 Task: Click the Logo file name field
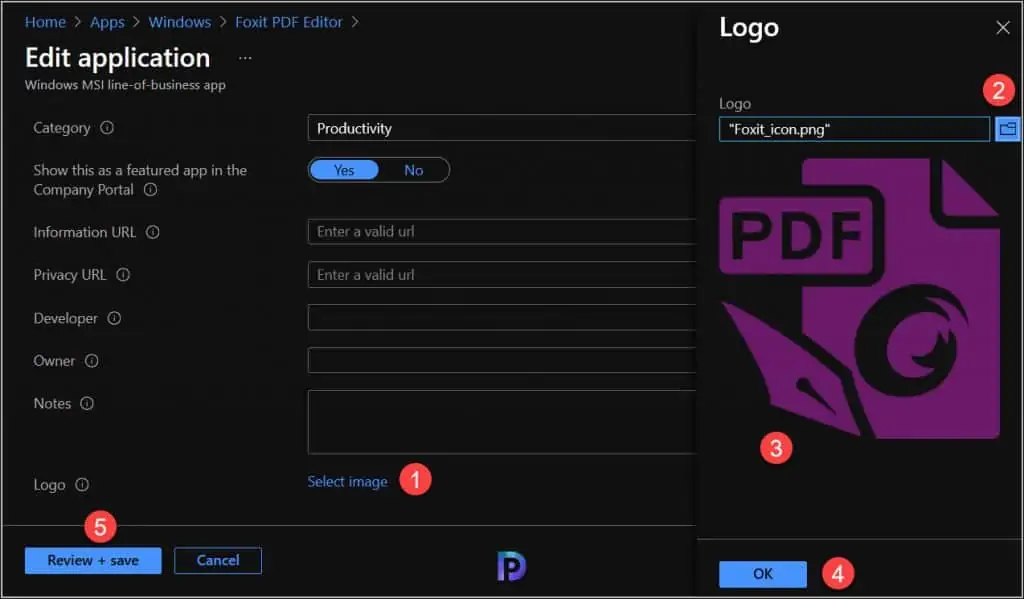click(x=854, y=129)
